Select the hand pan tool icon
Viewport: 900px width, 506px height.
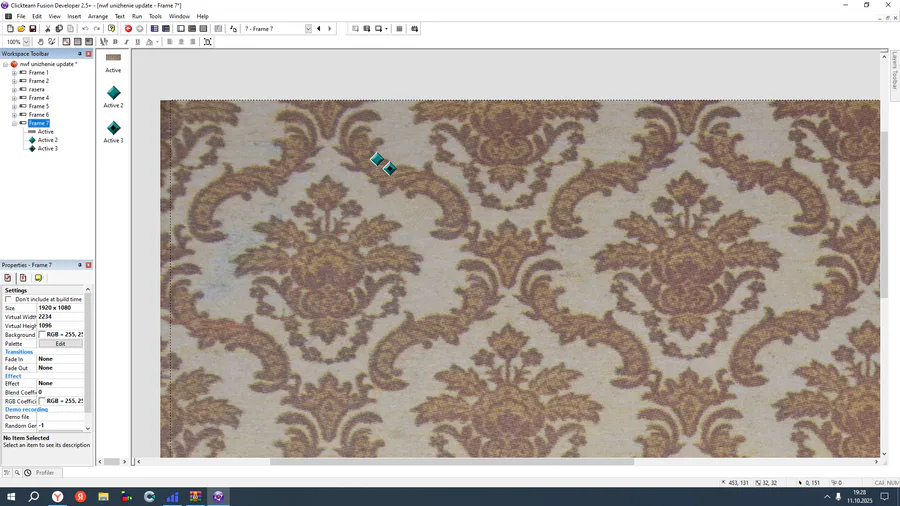(40, 42)
